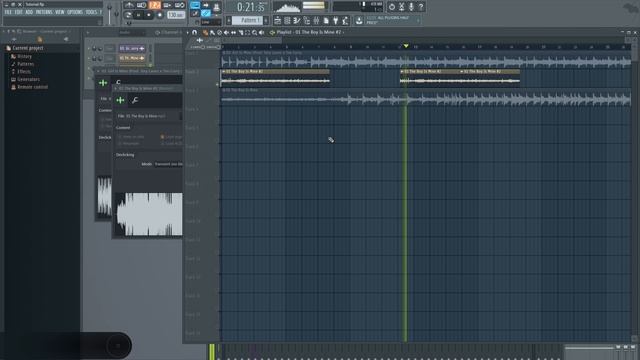
Task: Click the tempo 130 display
Action: pos(176,15)
